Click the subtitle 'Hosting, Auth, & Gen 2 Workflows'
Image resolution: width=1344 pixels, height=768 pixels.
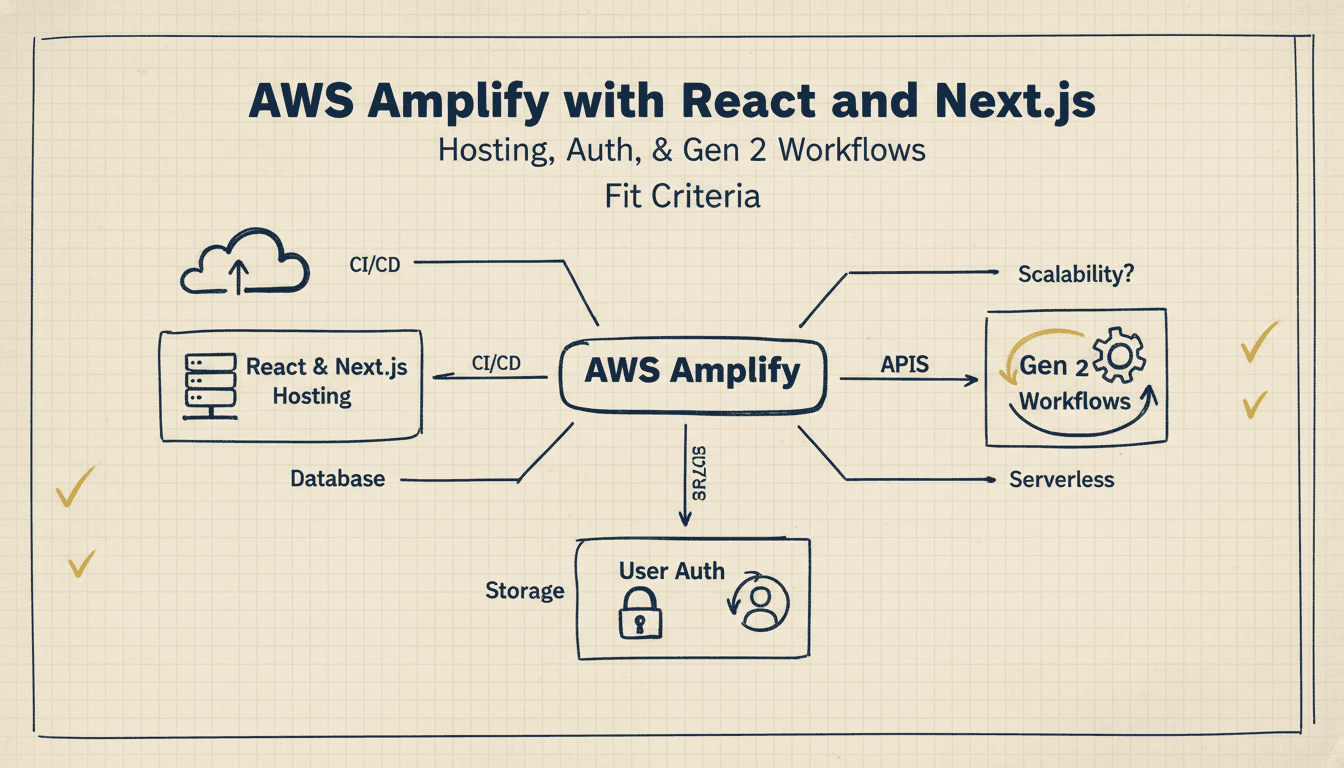682,151
